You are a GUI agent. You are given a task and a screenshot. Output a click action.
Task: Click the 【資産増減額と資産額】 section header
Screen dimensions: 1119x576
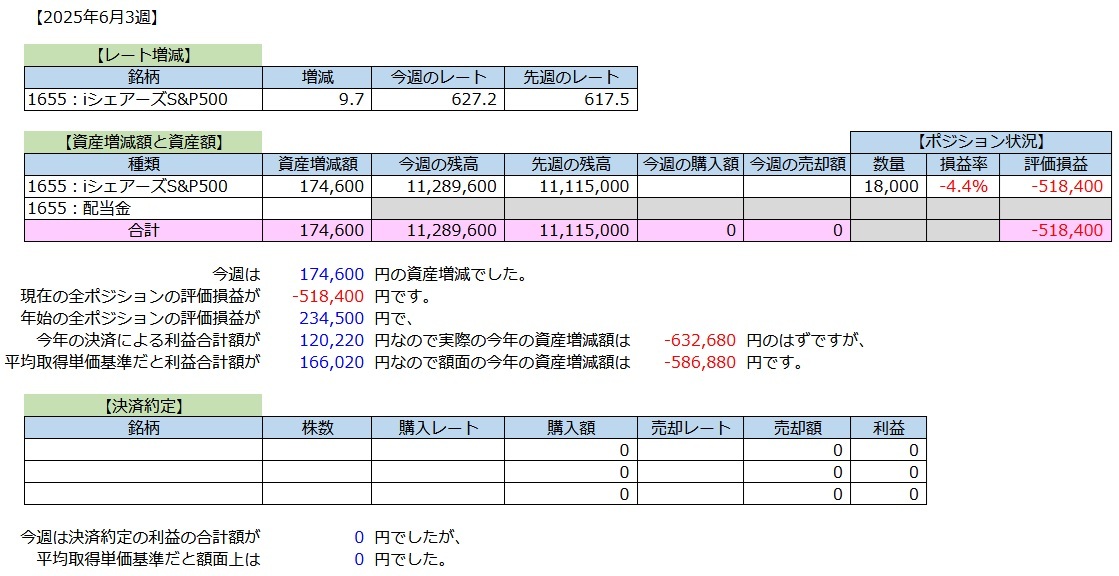(x=143, y=142)
